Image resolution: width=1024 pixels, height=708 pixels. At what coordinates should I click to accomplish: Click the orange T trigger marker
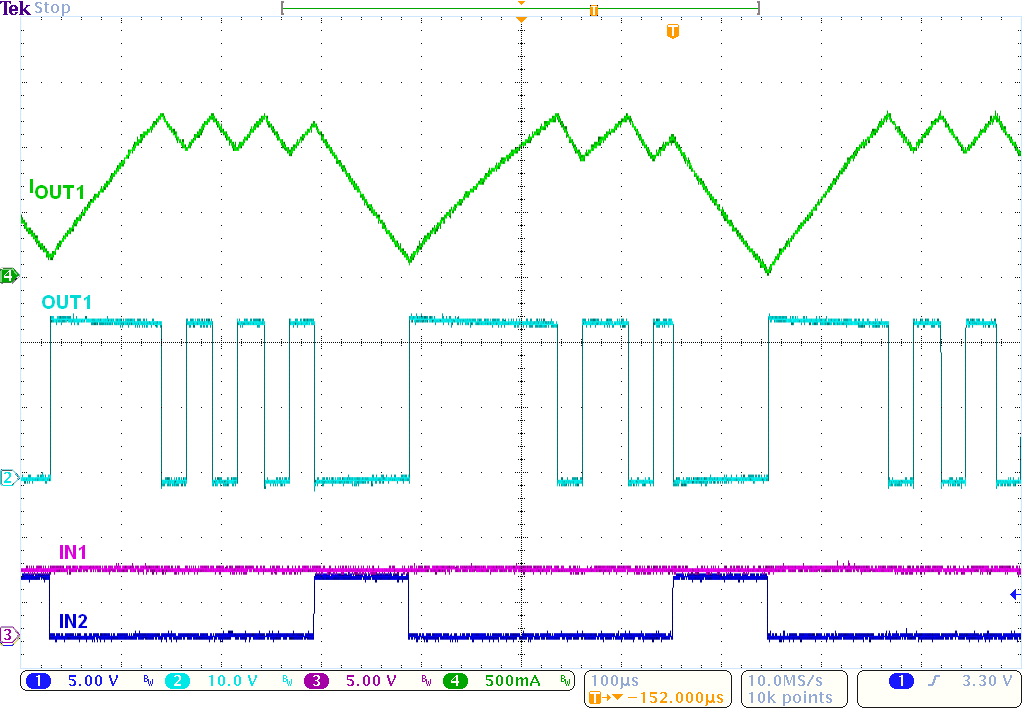673,31
